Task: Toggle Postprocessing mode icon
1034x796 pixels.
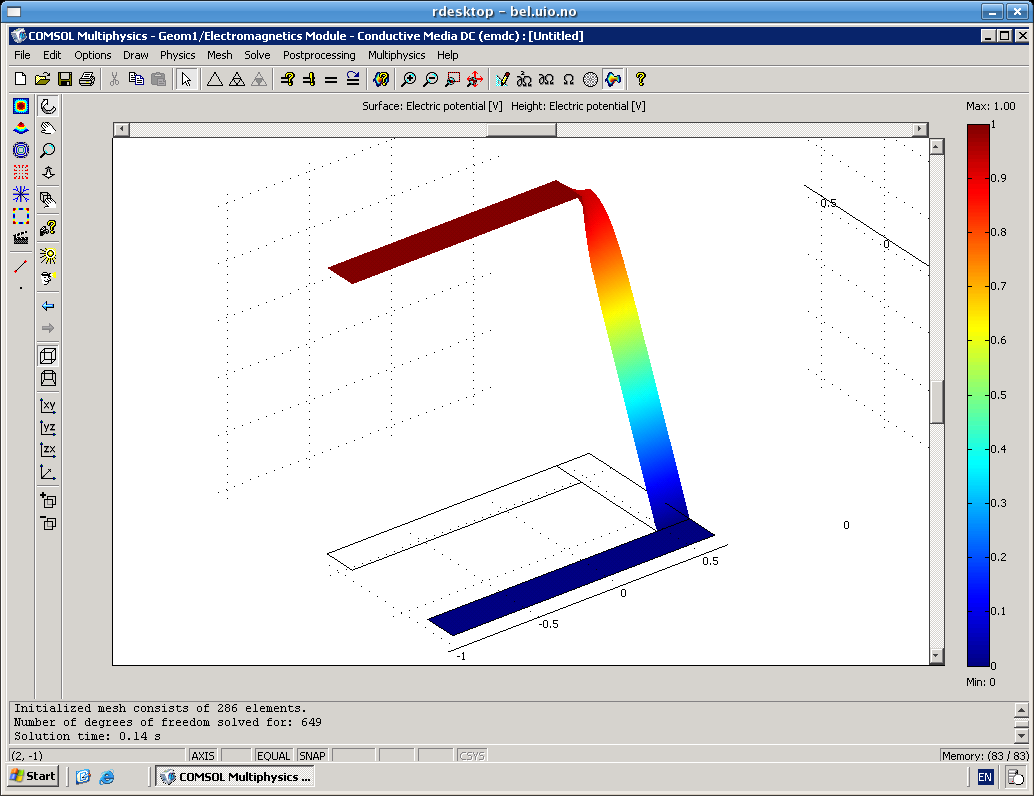Action: [x=613, y=79]
